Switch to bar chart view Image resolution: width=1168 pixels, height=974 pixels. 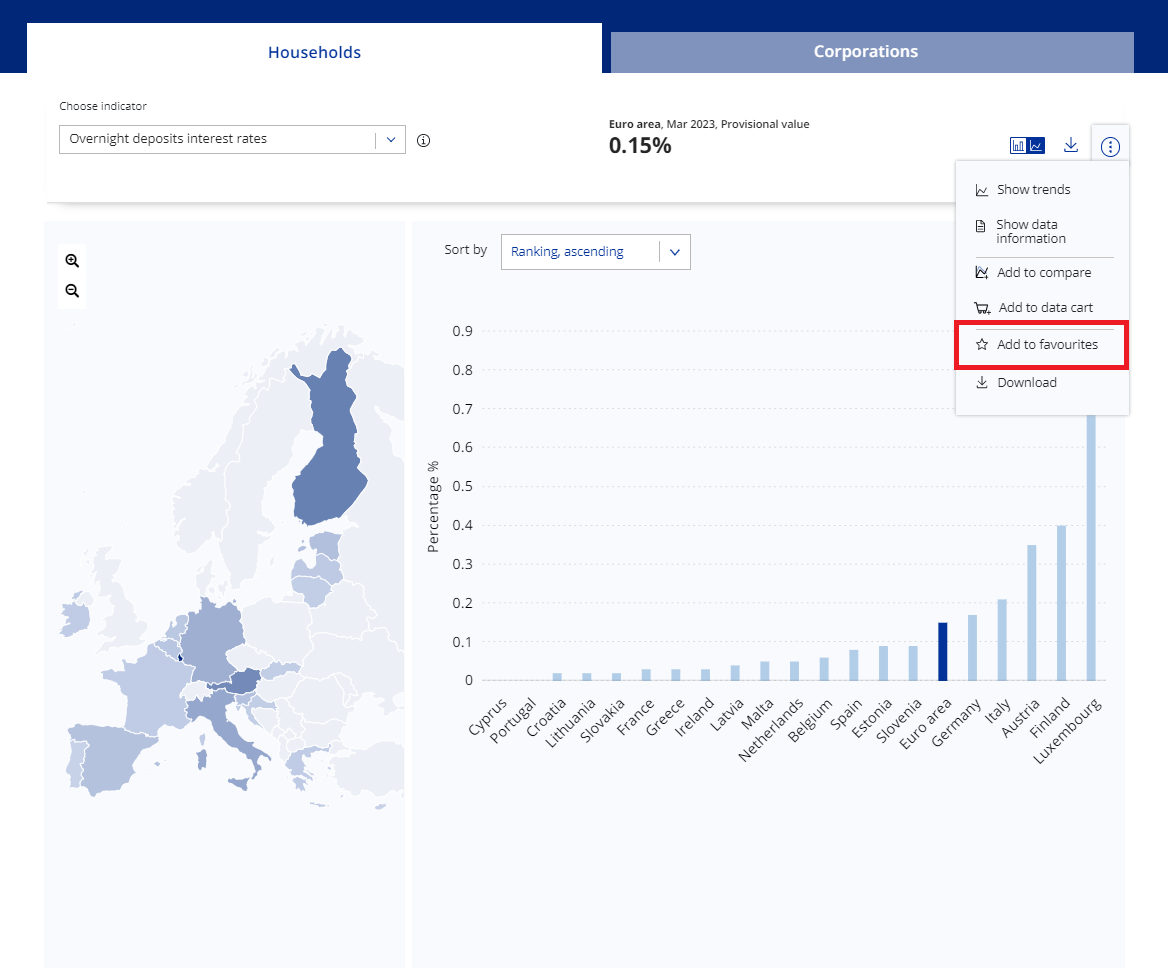click(1018, 146)
